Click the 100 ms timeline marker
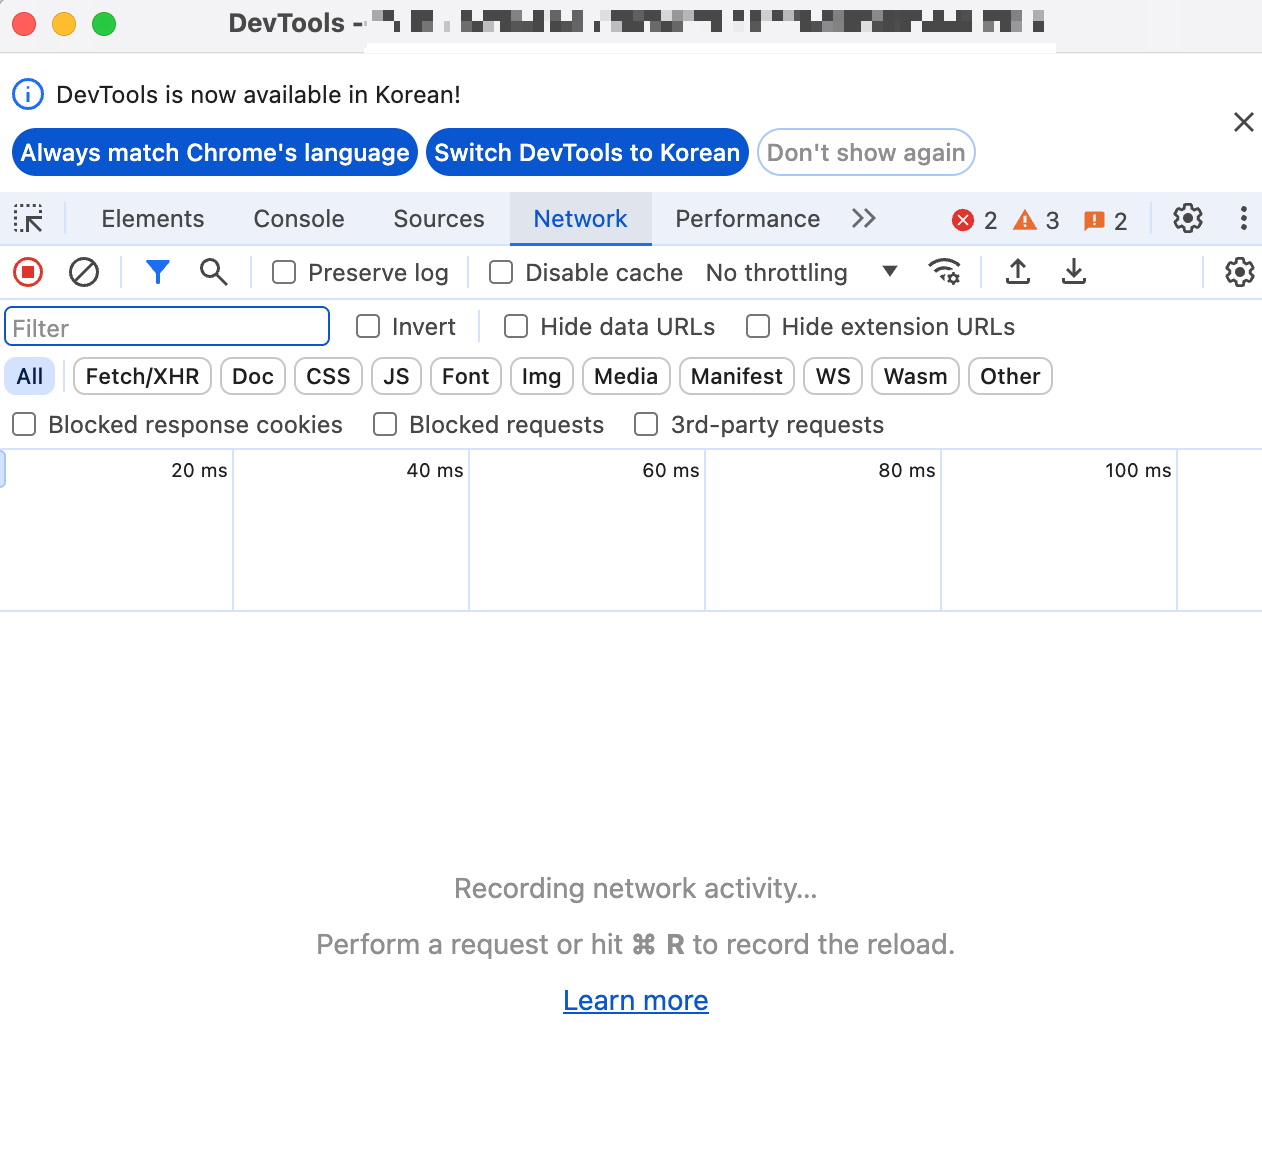The image size is (1262, 1154). [x=1138, y=470]
